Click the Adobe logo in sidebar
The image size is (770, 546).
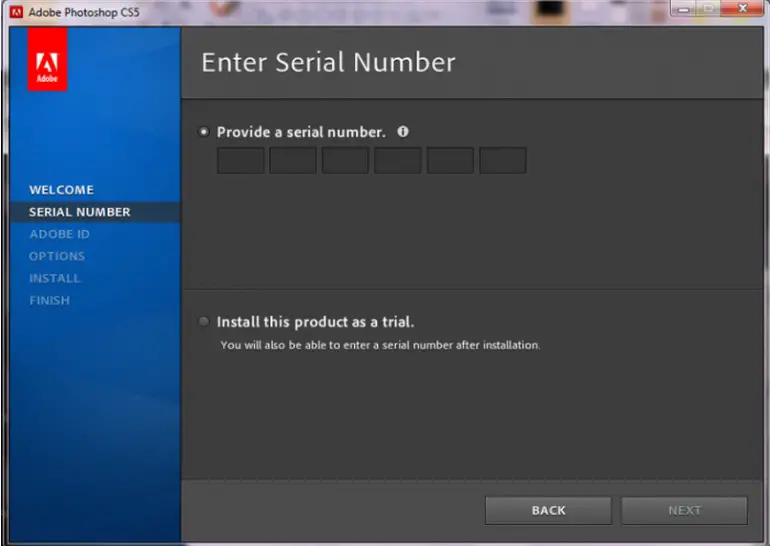(47, 59)
